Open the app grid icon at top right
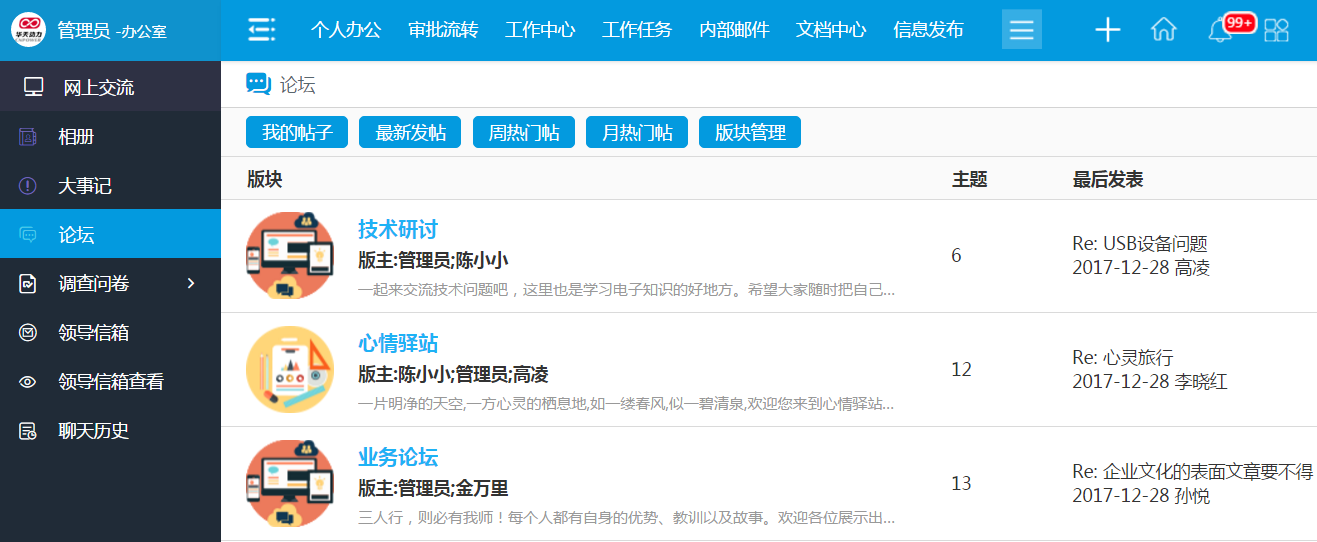 click(1276, 30)
